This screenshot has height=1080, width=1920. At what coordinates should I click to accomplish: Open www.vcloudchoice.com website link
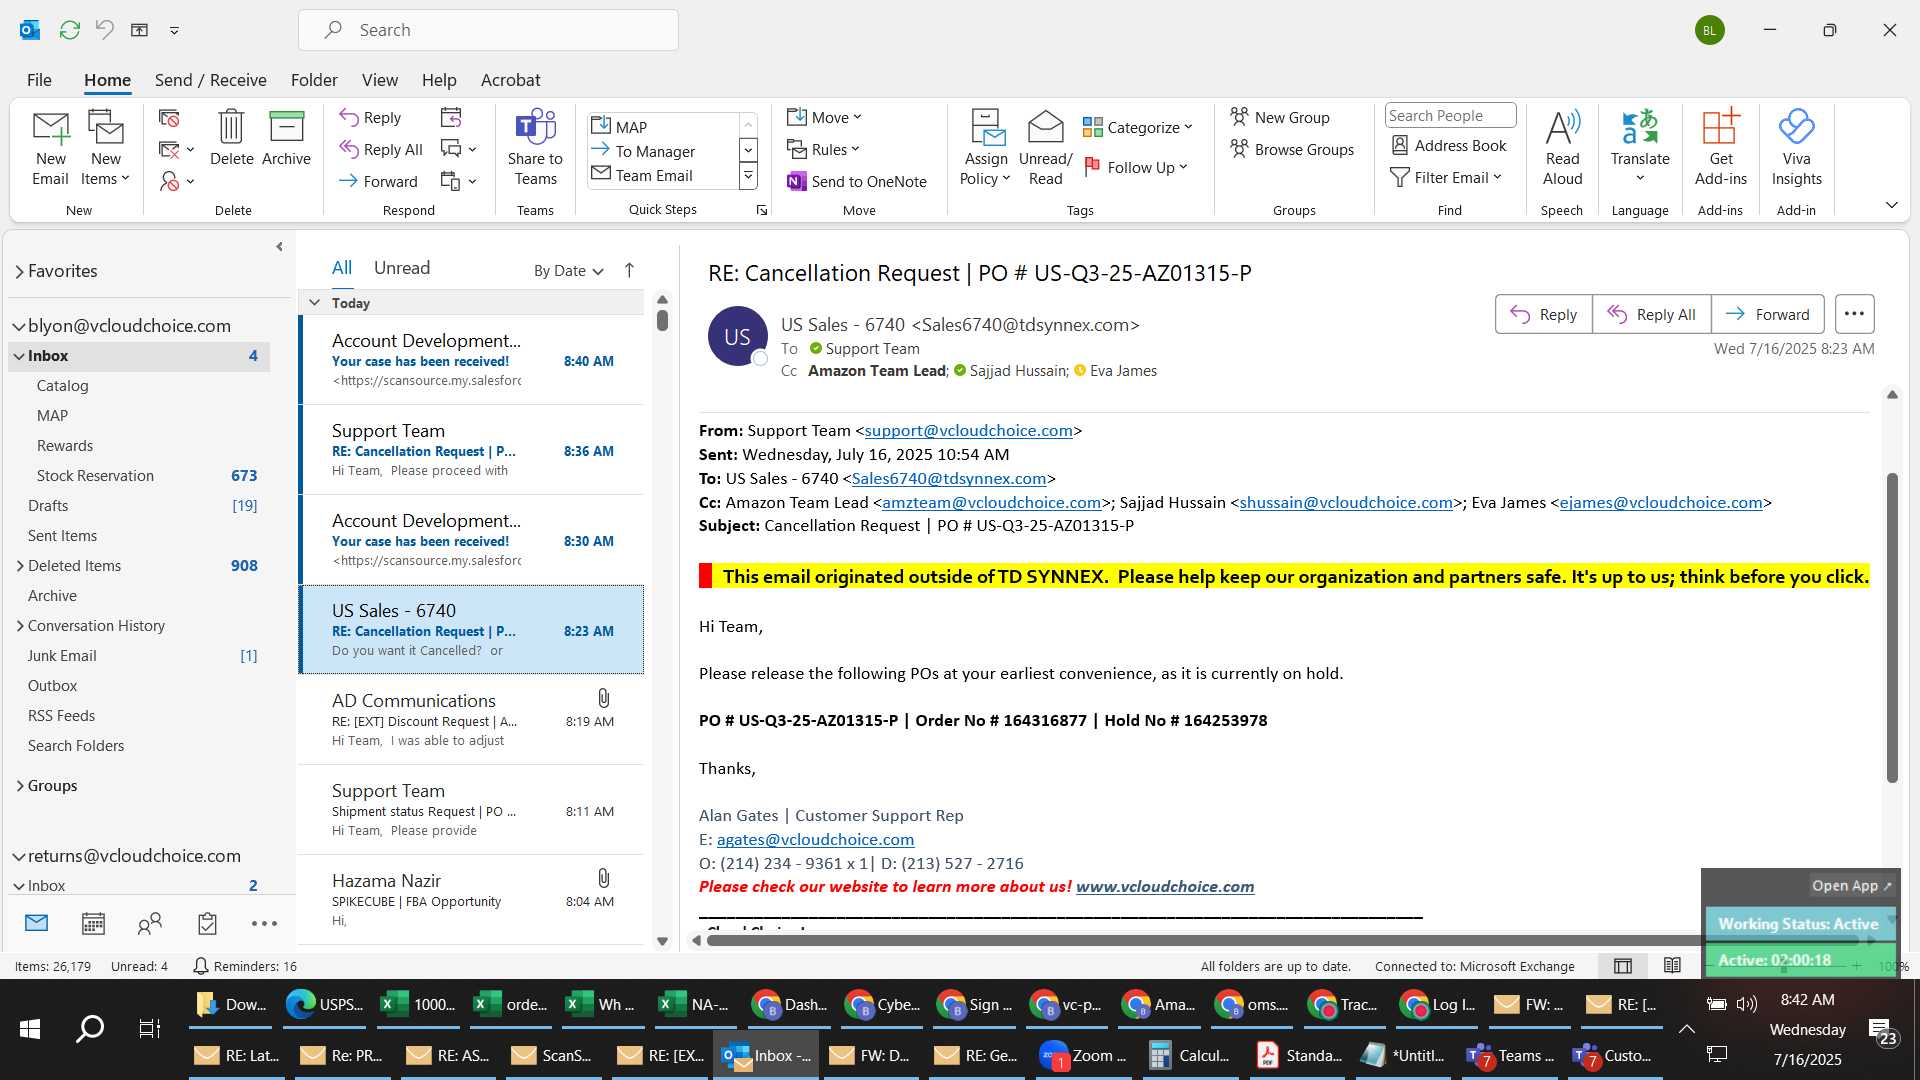1164,887
